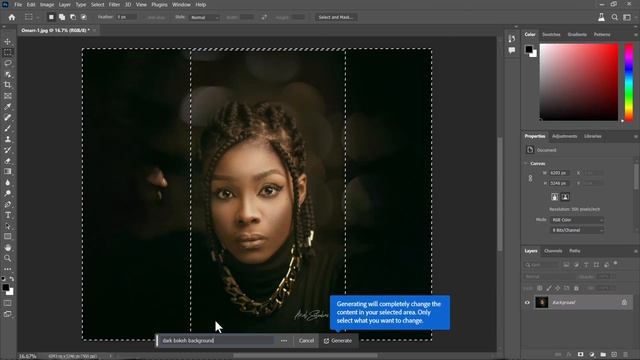The image size is (640, 360).
Task: Go to Home screen icon
Action: click(x=11, y=17)
